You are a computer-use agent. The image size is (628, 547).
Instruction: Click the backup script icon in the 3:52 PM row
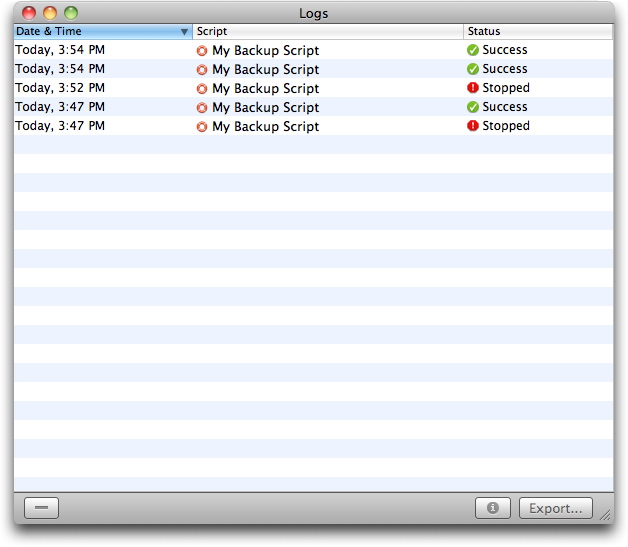tap(202, 88)
